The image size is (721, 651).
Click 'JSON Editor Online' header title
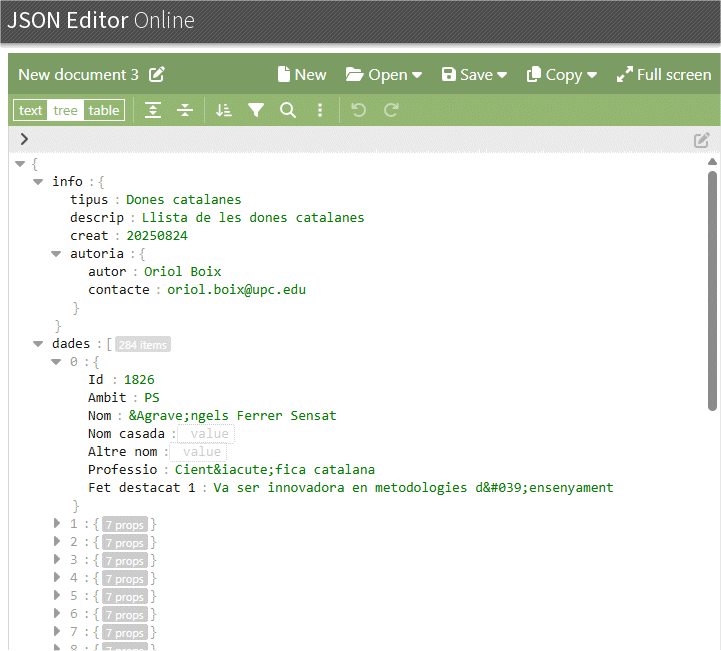101,20
